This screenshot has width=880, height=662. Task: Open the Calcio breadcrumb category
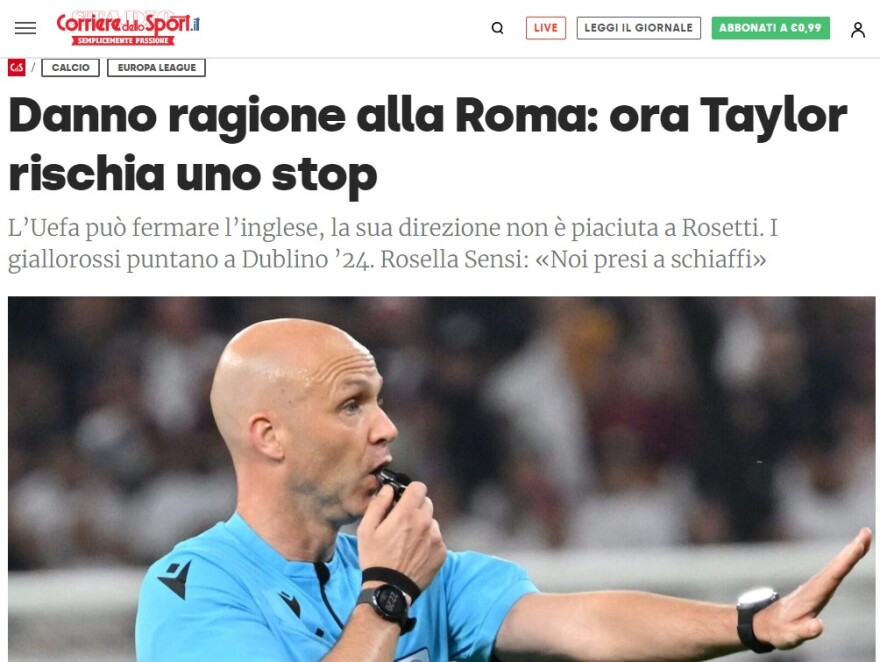pos(71,67)
